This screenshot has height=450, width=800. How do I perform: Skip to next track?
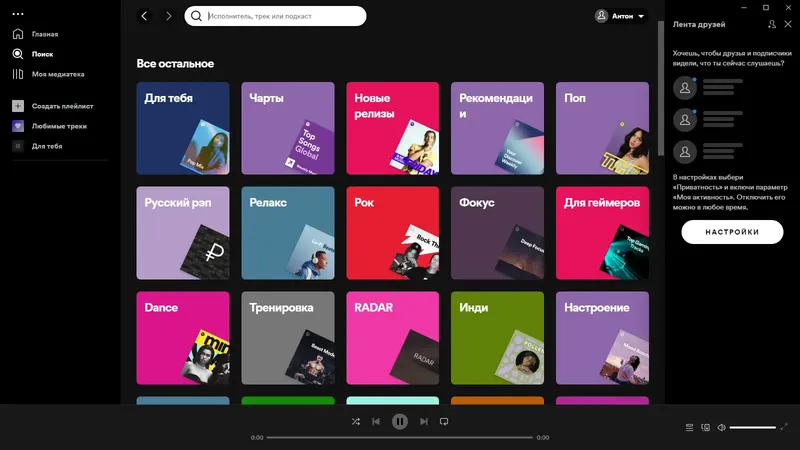(x=423, y=421)
